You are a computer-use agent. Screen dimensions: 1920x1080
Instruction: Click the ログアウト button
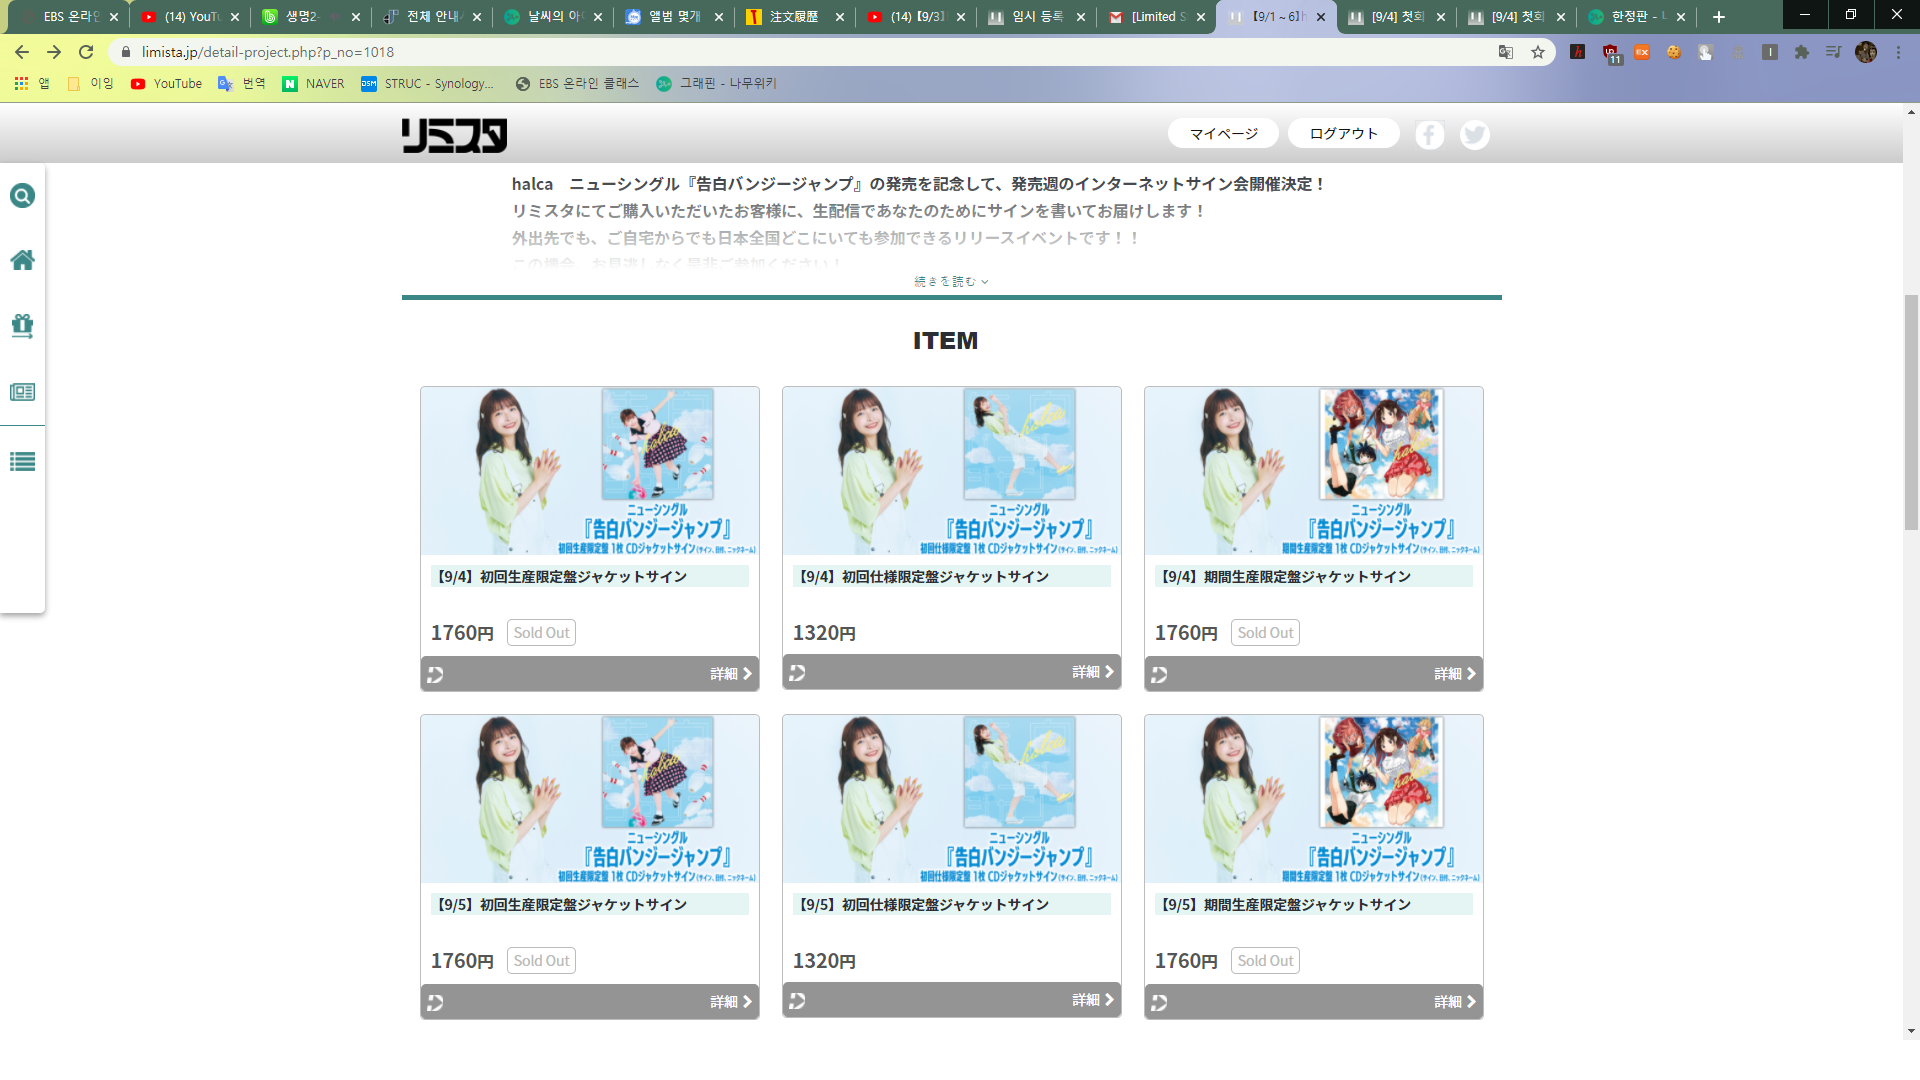point(1344,134)
